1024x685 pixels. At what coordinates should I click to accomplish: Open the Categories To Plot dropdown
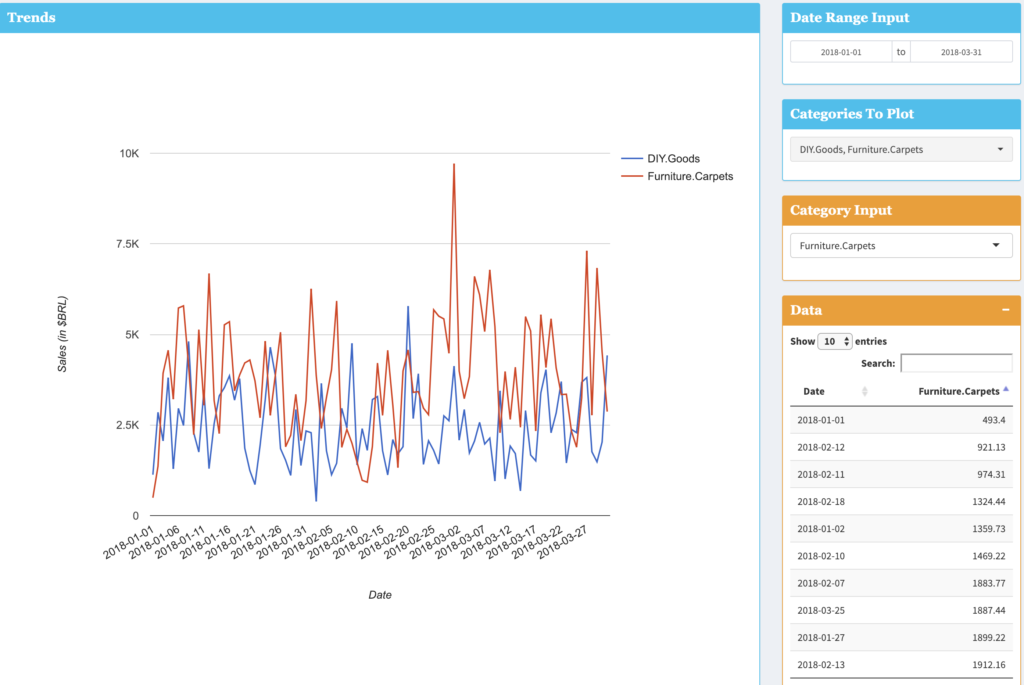[900, 150]
